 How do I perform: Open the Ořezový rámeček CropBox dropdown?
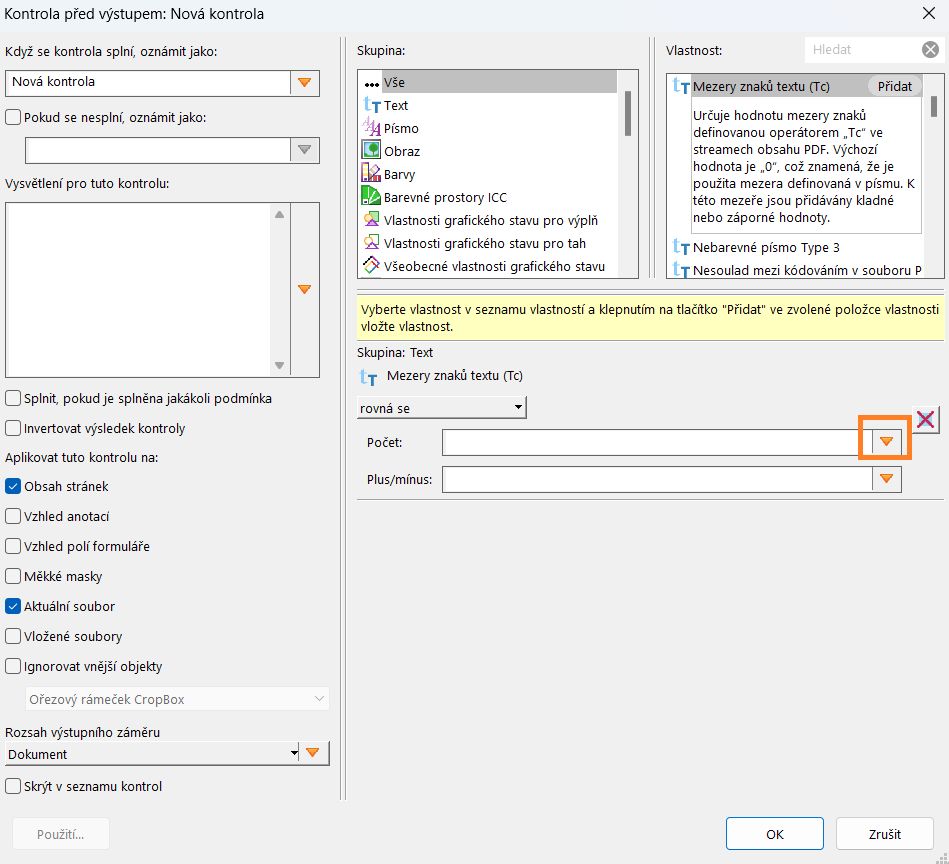[177, 699]
